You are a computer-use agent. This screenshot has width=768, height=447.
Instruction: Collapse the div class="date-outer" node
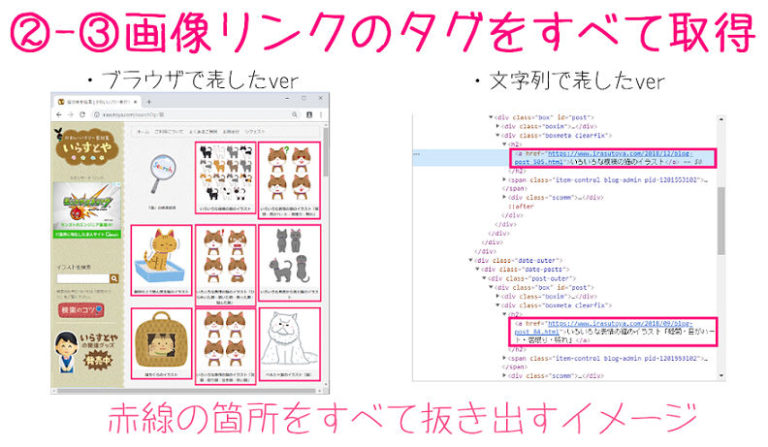coord(471,260)
